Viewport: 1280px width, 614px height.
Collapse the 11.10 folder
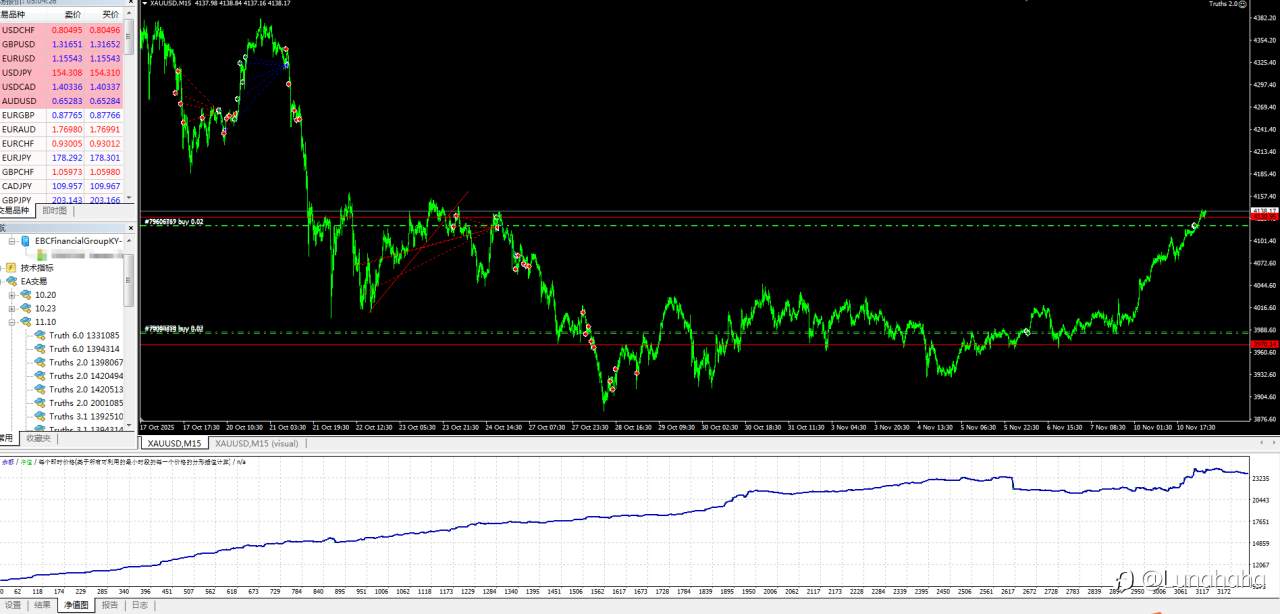[13, 322]
